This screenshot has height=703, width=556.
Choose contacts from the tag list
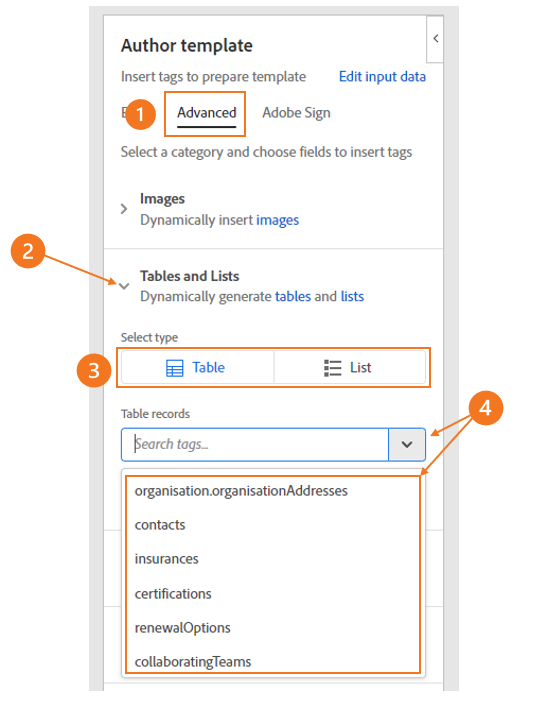pos(273,525)
